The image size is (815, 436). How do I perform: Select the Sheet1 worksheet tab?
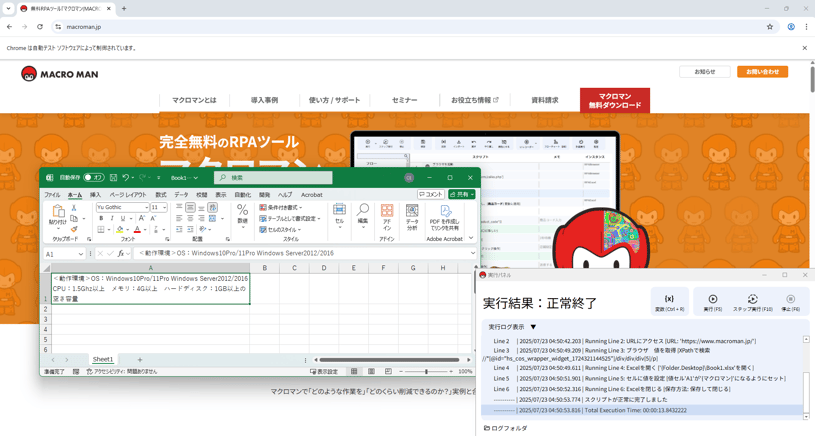(102, 360)
